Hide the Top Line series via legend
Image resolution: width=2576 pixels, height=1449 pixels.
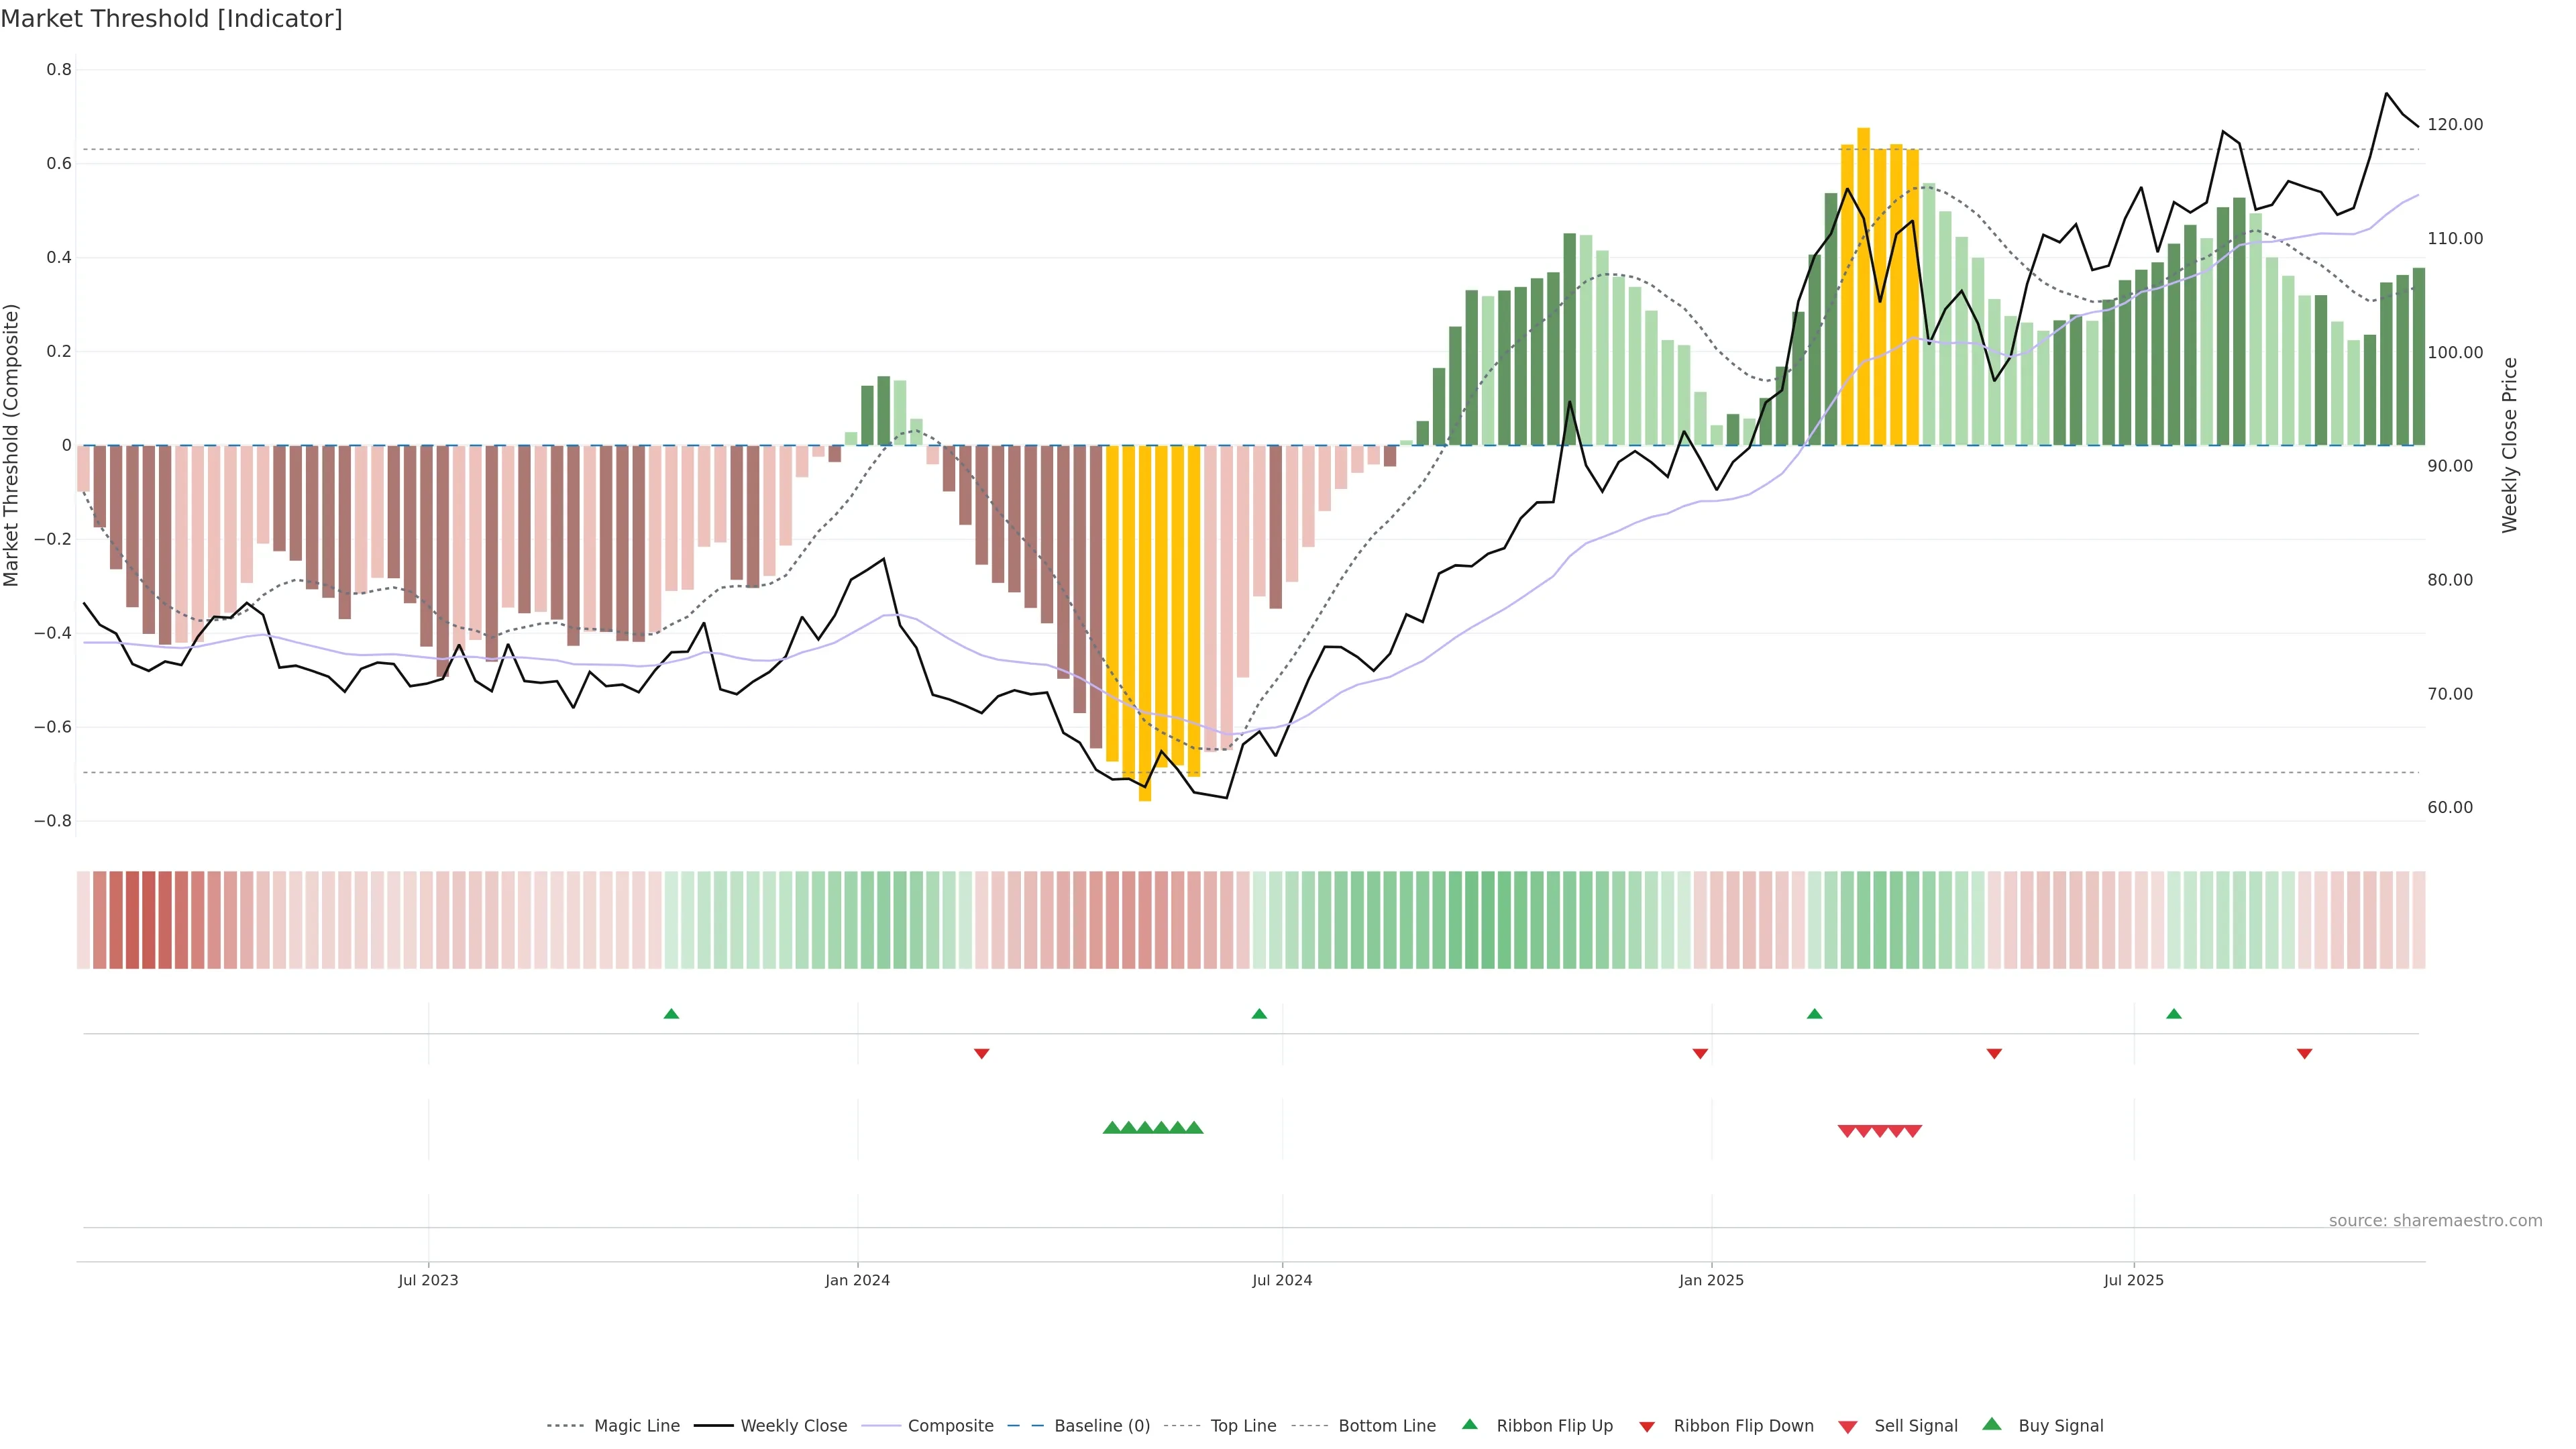pos(1243,1426)
